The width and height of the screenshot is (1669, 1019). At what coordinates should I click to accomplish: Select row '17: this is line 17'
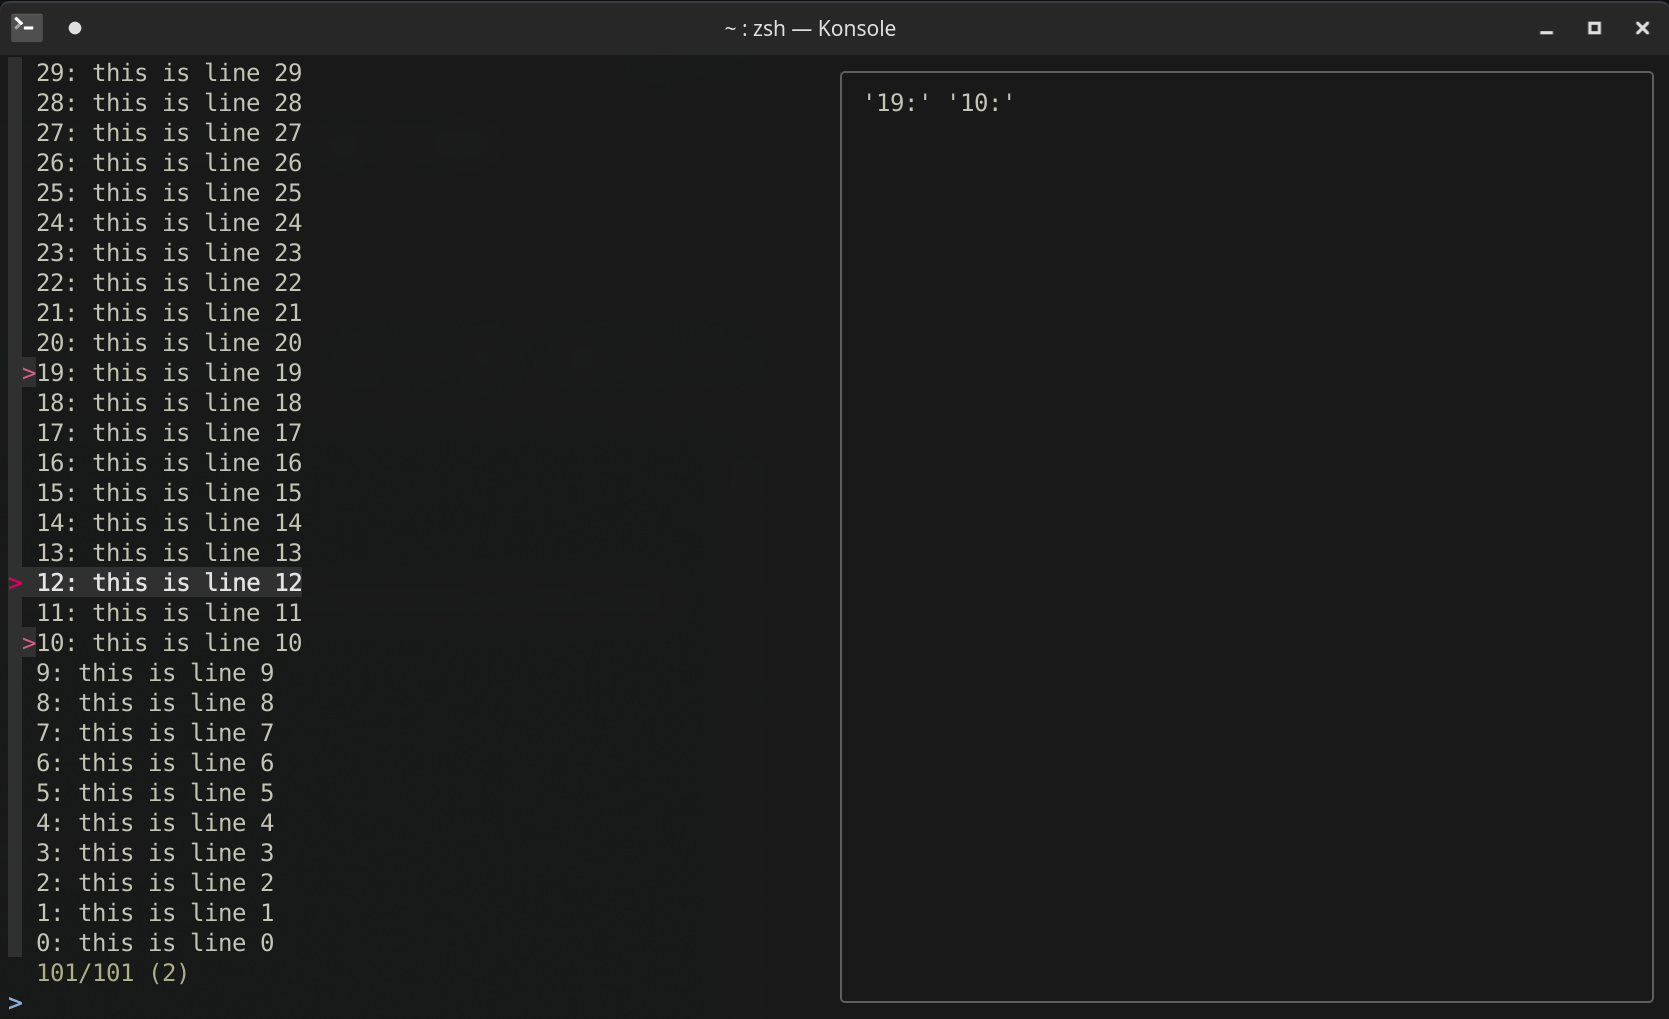169,433
